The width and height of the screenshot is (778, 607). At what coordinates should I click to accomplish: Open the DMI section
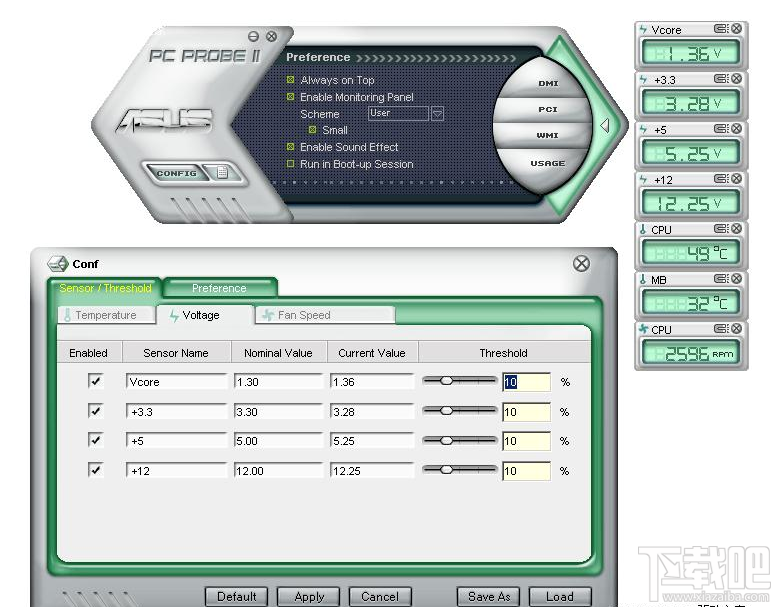tap(548, 83)
